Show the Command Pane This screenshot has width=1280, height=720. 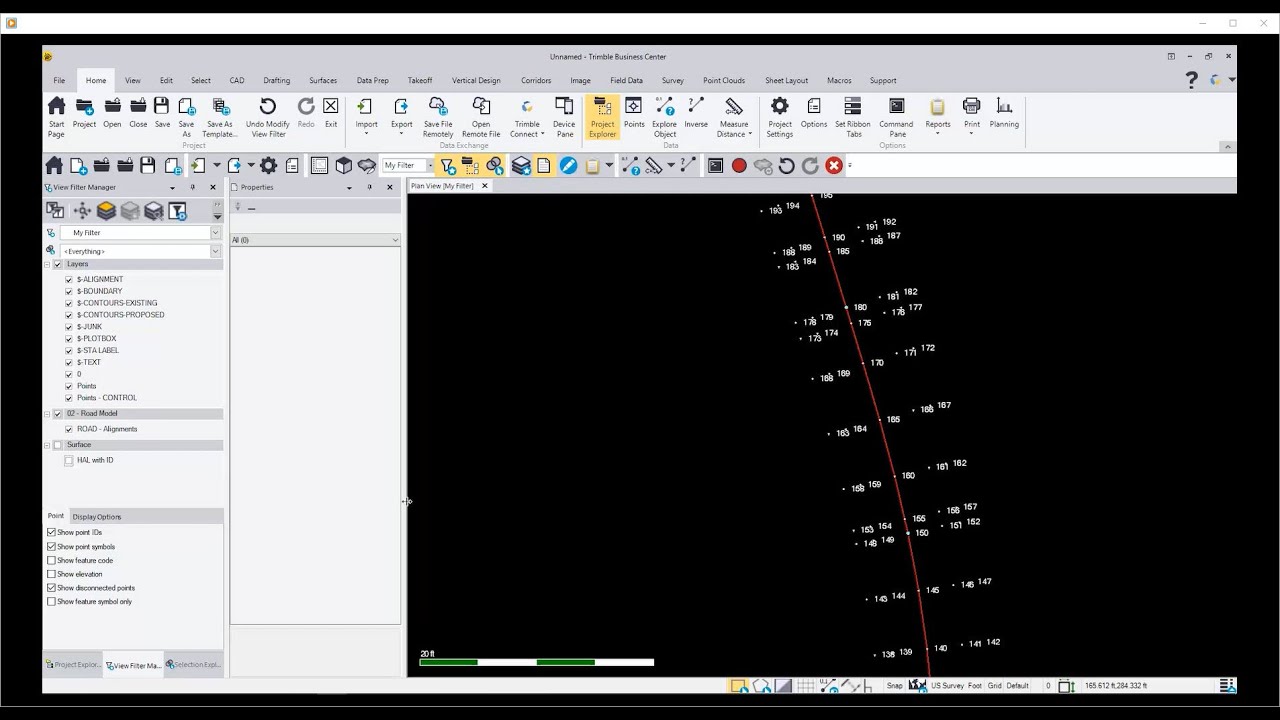click(896, 117)
